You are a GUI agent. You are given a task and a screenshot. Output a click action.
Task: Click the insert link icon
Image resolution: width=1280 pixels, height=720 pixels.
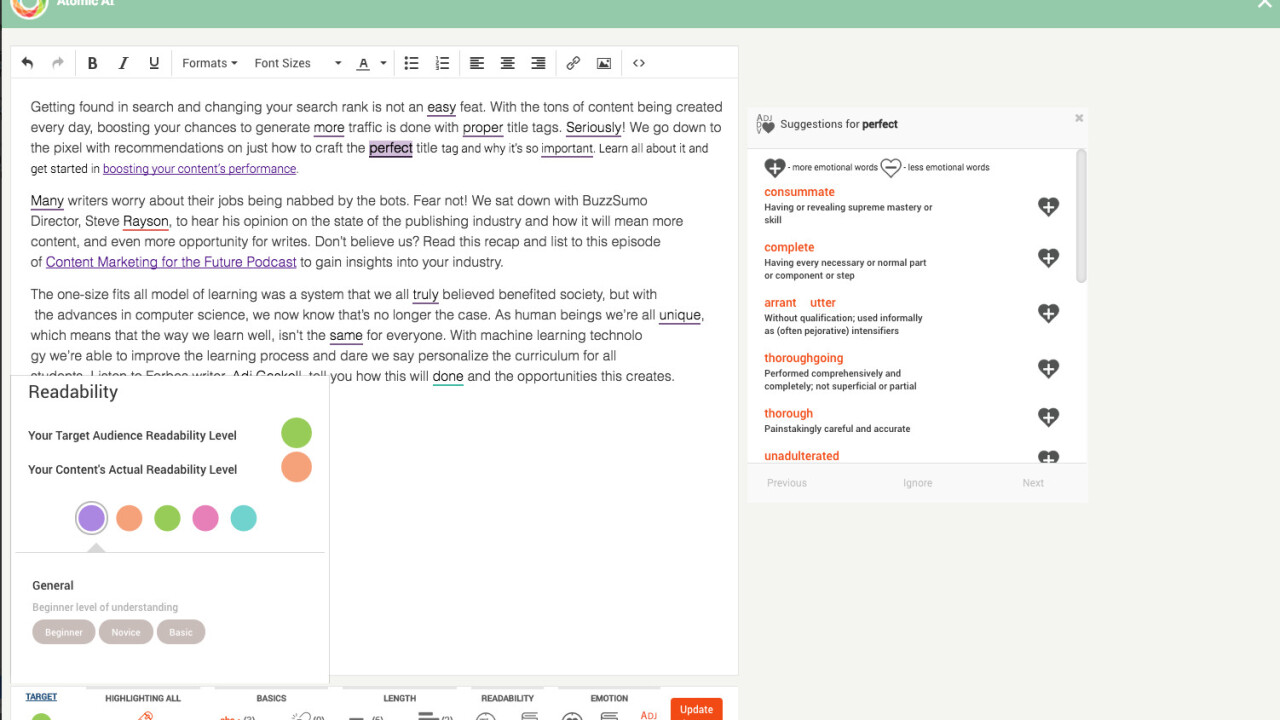(573, 63)
